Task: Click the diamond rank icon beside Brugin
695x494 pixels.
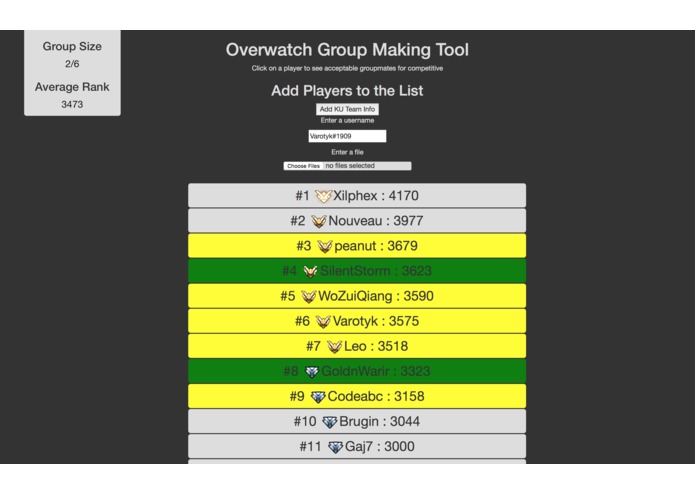Action: click(x=329, y=422)
